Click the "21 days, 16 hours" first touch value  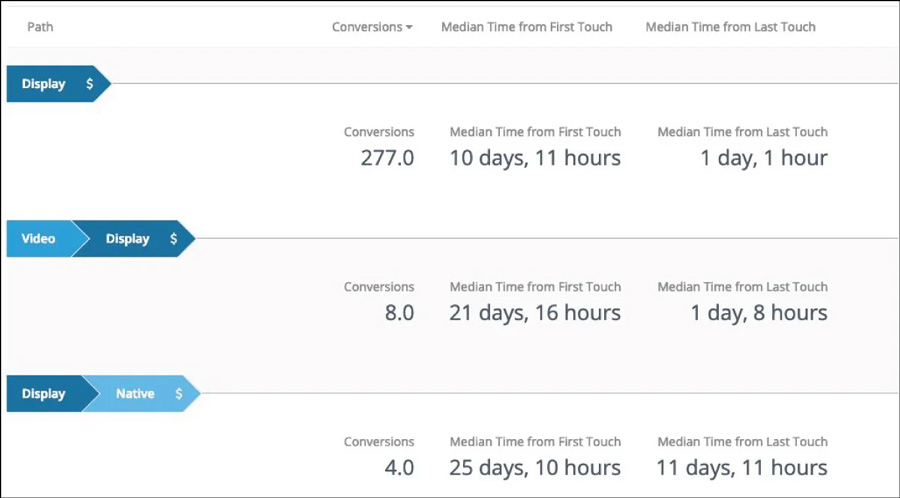[535, 313]
